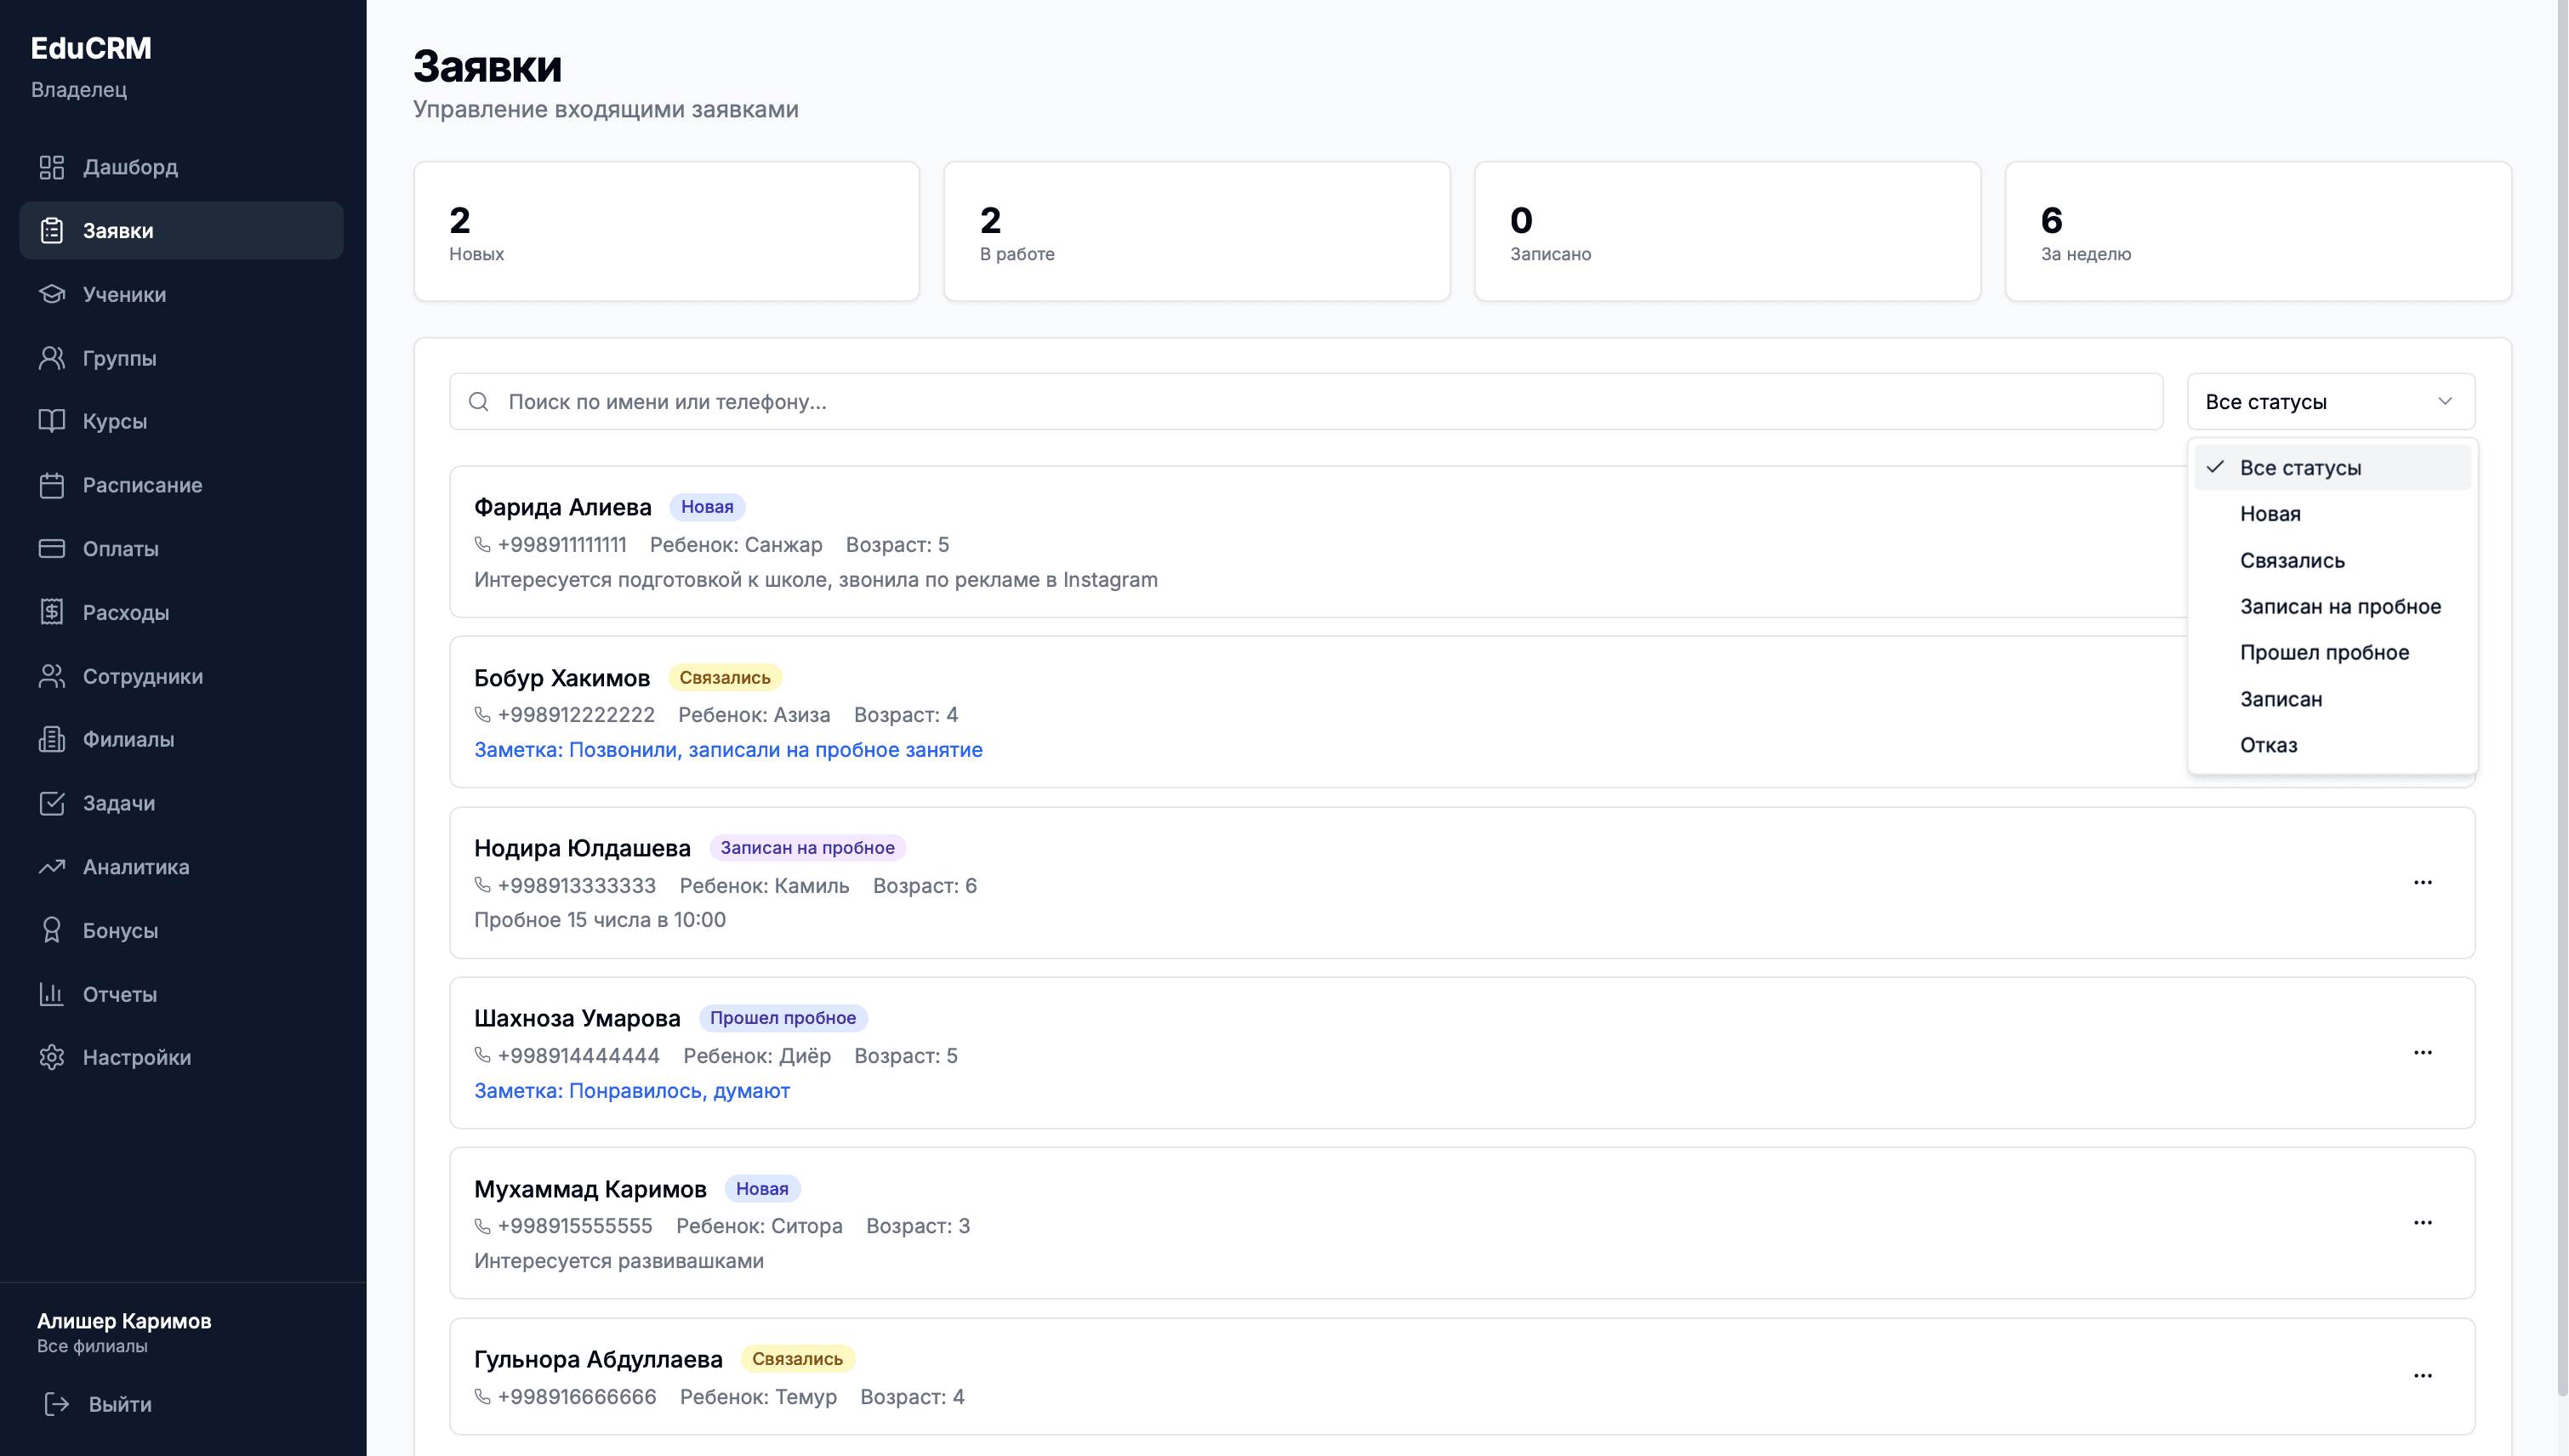Image resolution: width=2569 pixels, height=1456 pixels.
Task: Click the В работе count card
Action: coord(1197,231)
